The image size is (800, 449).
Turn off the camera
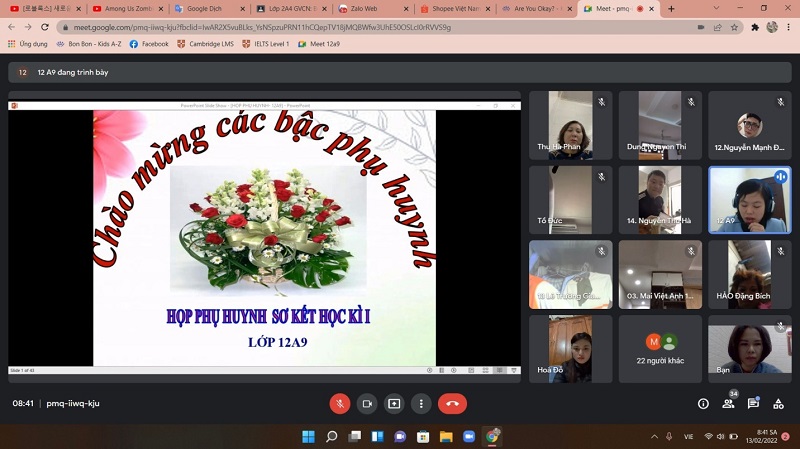coord(367,403)
